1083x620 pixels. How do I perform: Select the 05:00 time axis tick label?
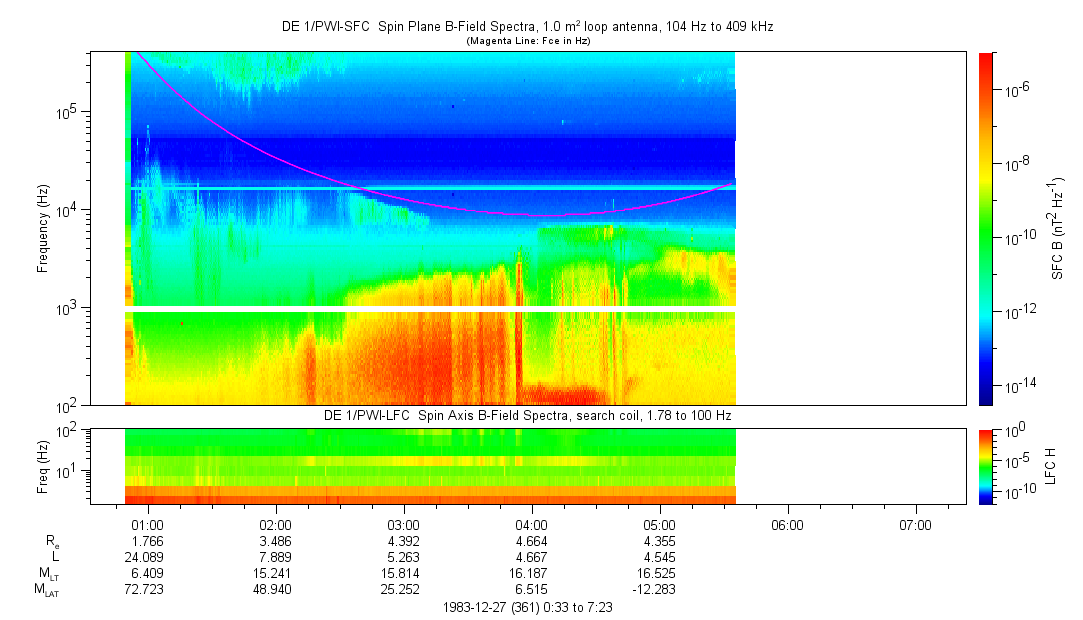coord(660,524)
